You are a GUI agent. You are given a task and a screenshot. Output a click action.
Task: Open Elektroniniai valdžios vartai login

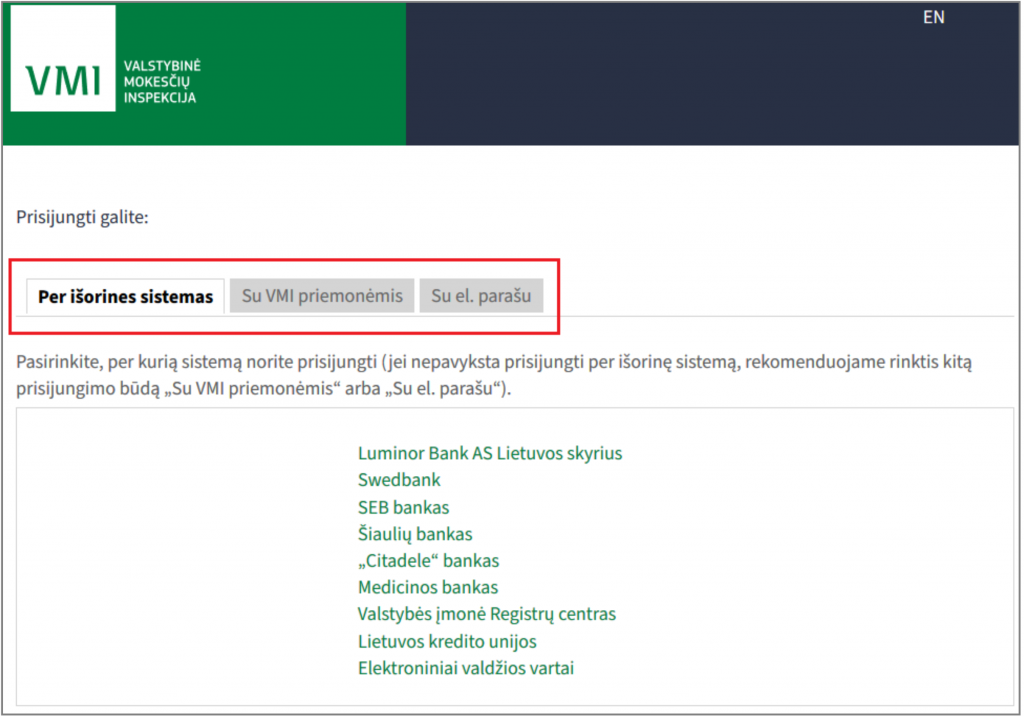tap(466, 668)
